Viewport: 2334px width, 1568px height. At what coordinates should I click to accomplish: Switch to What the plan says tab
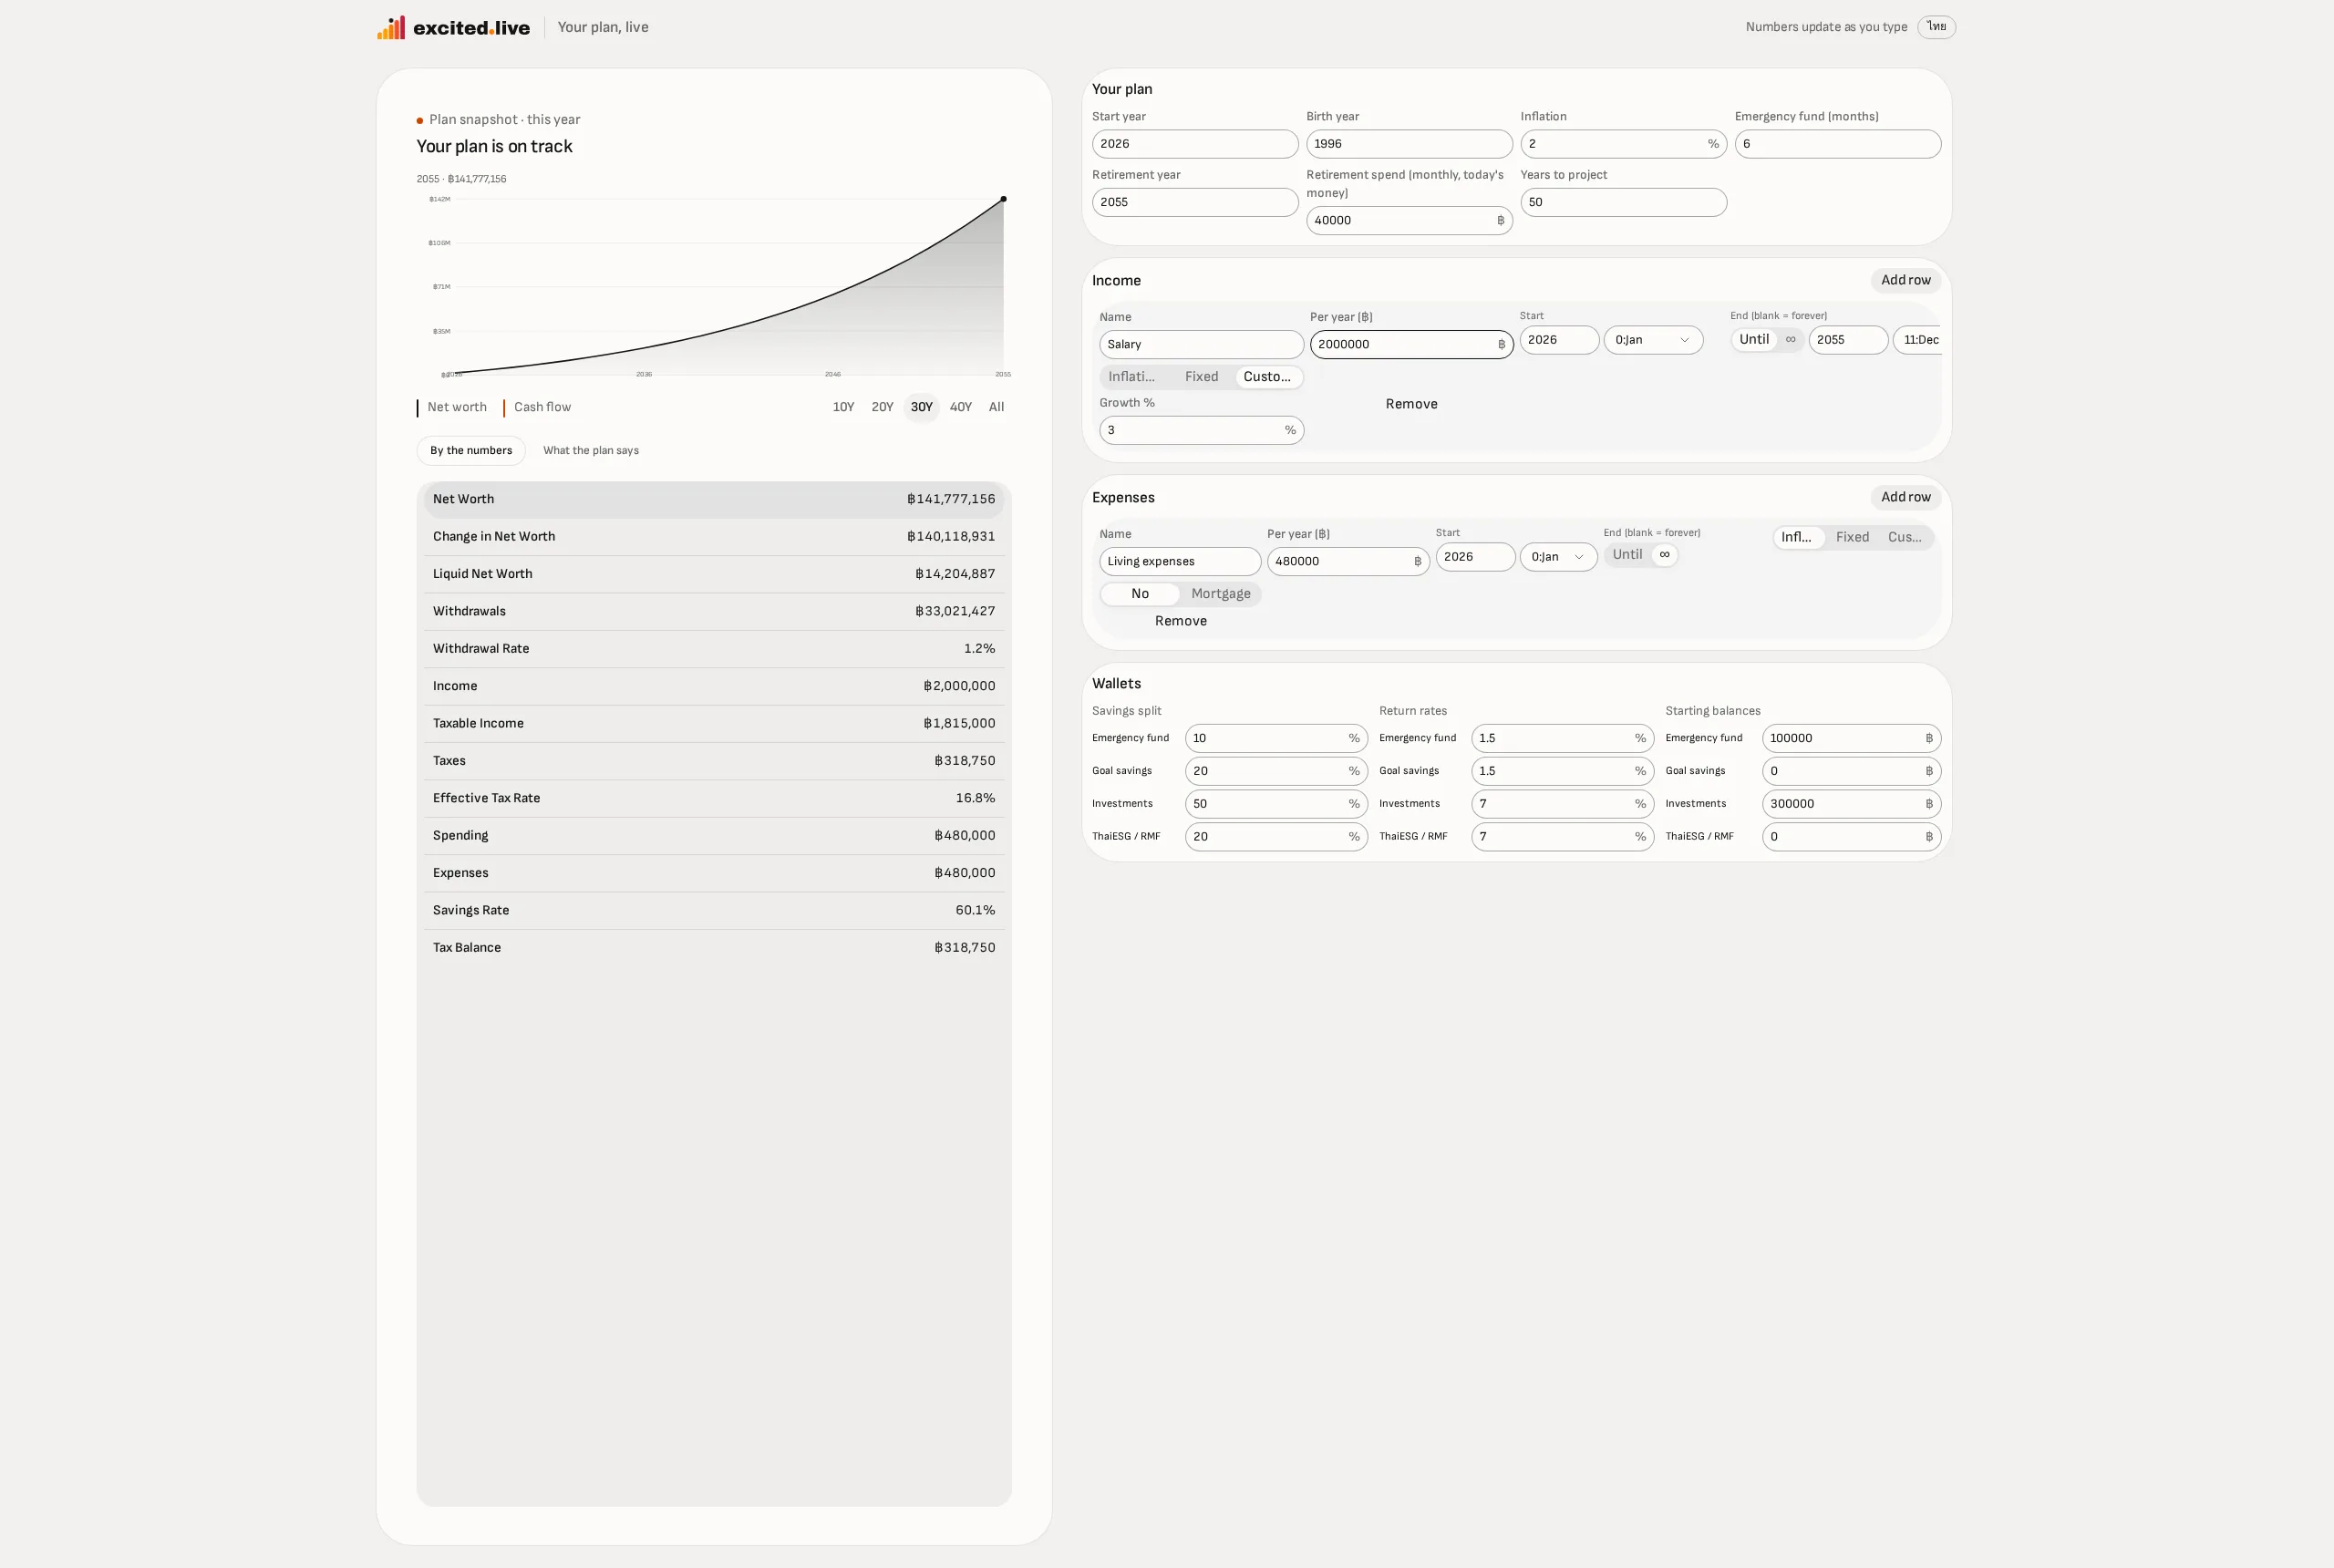pos(591,451)
